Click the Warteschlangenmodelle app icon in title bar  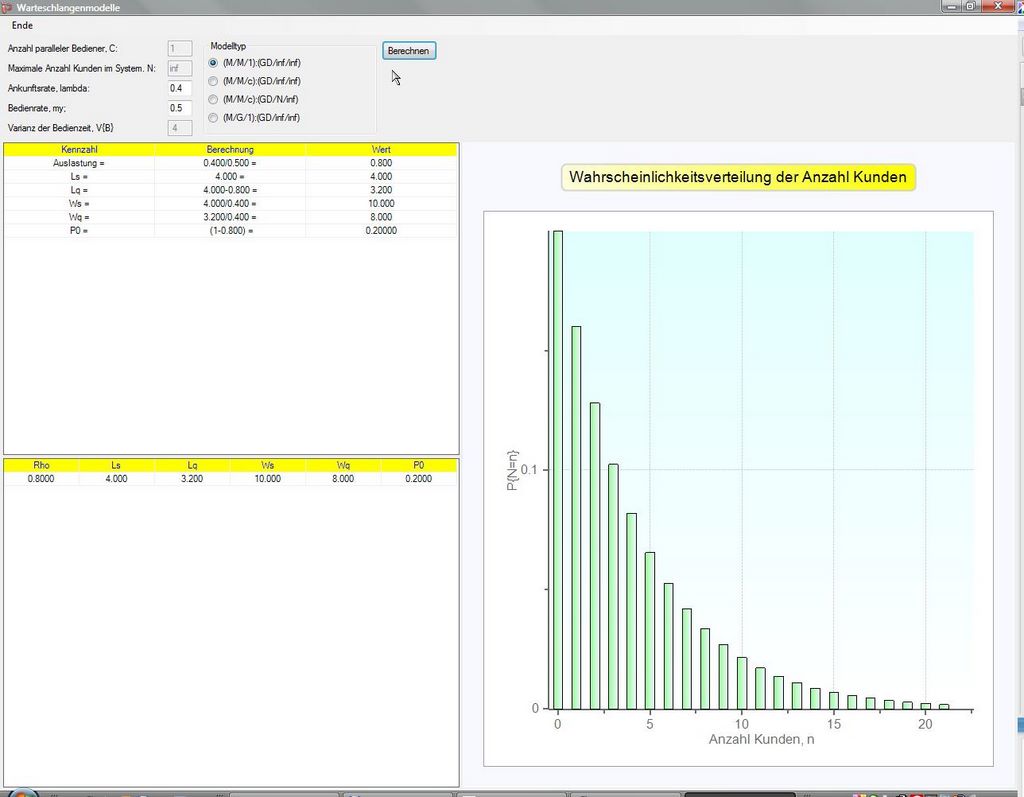7,7
